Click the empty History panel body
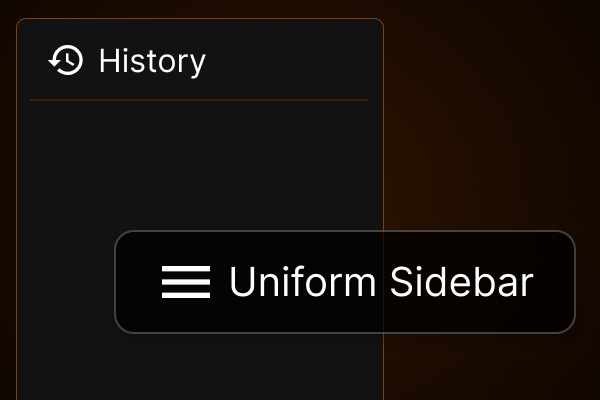Viewport: 600px width, 400px height. (x=199, y=165)
